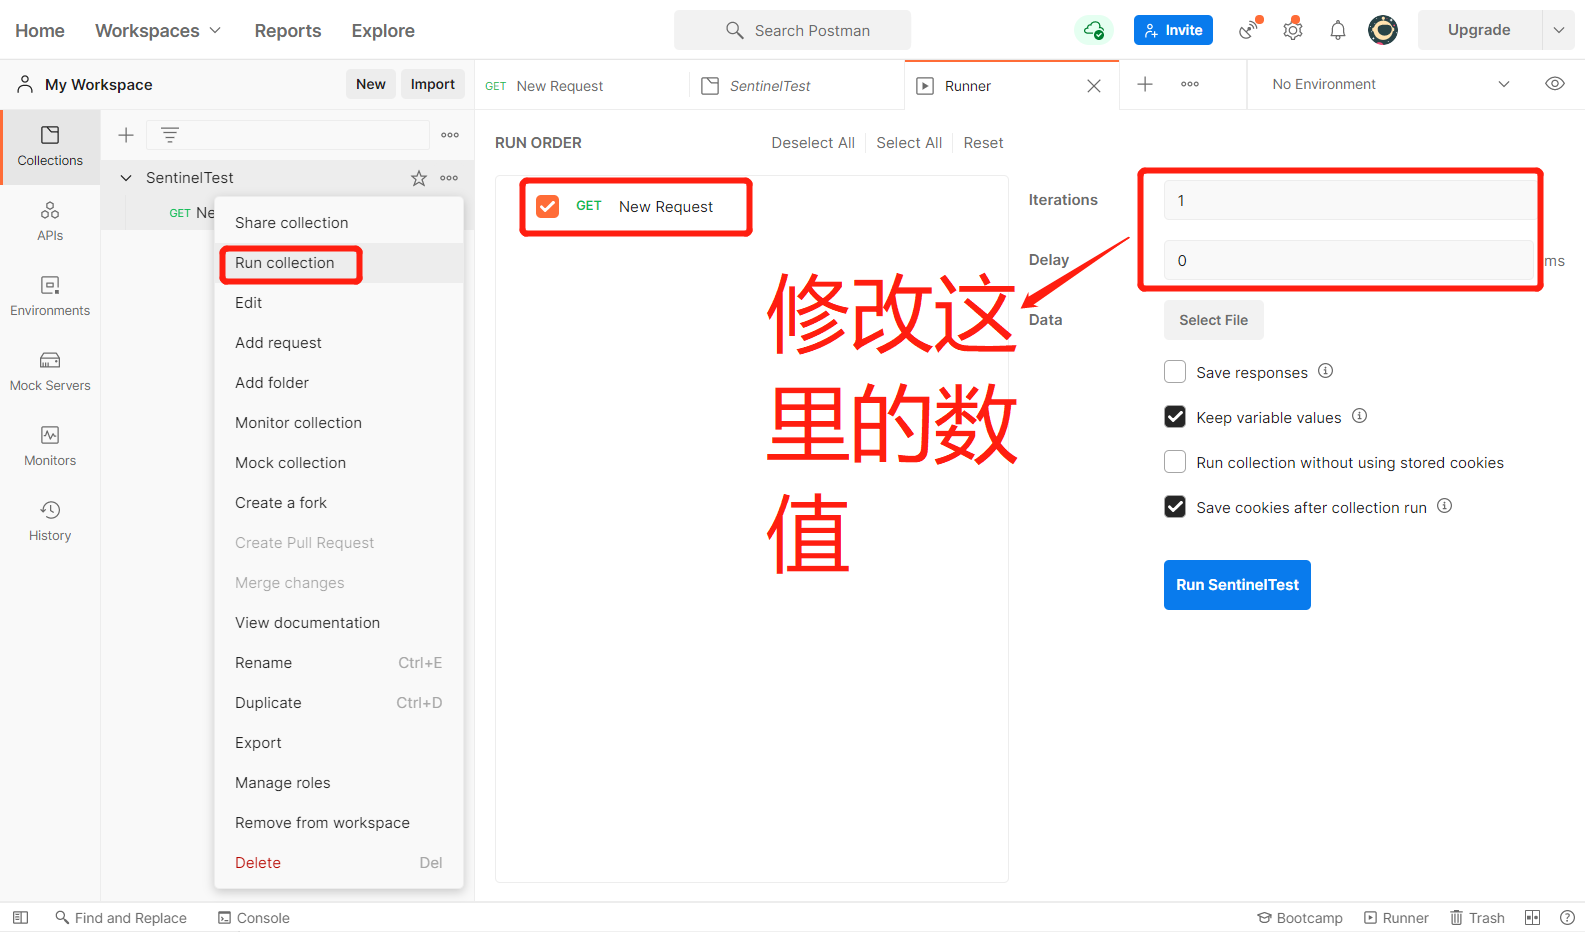Open Reports from the top navigation
Screen dimensions: 1585x932
pyautogui.click(x=288, y=31)
